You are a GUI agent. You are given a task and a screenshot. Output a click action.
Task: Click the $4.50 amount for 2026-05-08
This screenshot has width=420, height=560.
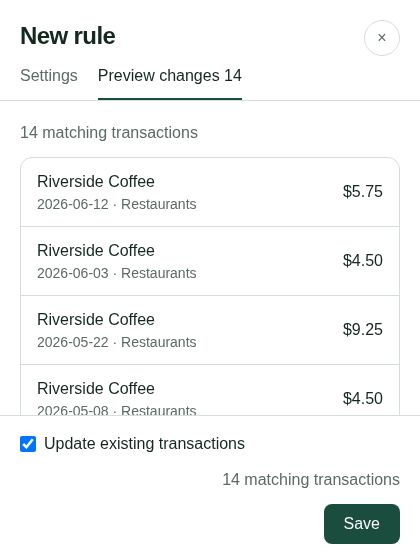click(x=362, y=398)
